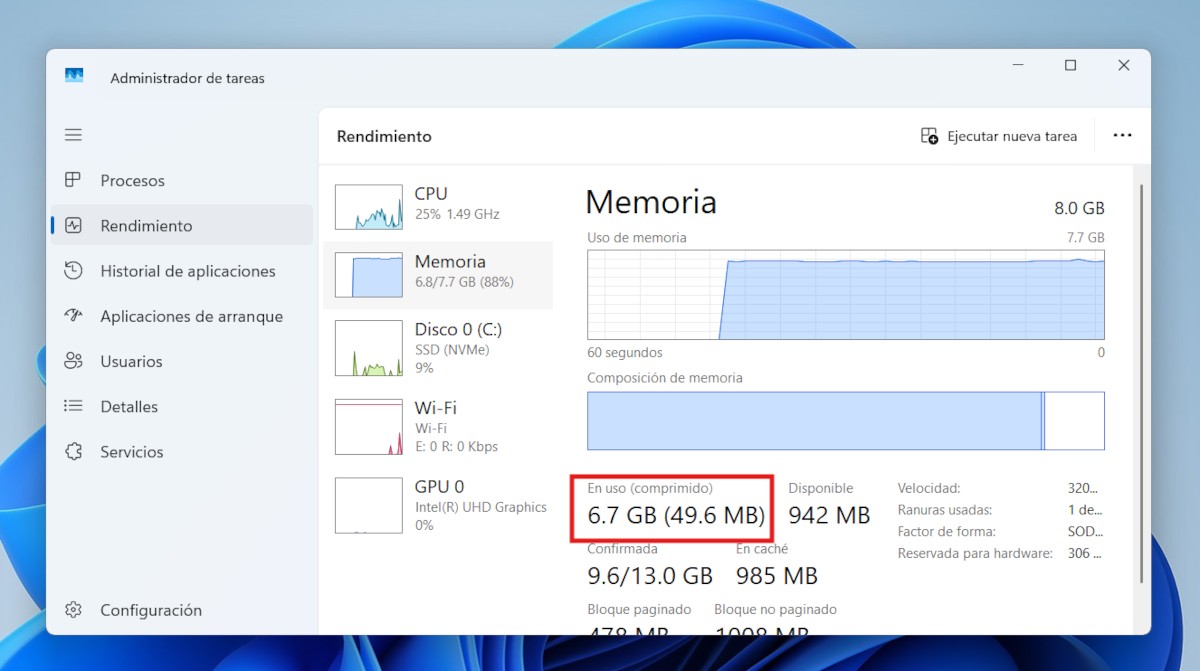Click Ejecutar nueva tarea button
Image resolution: width=1200 pixels, height=671 pixels.
click(998, 135)
